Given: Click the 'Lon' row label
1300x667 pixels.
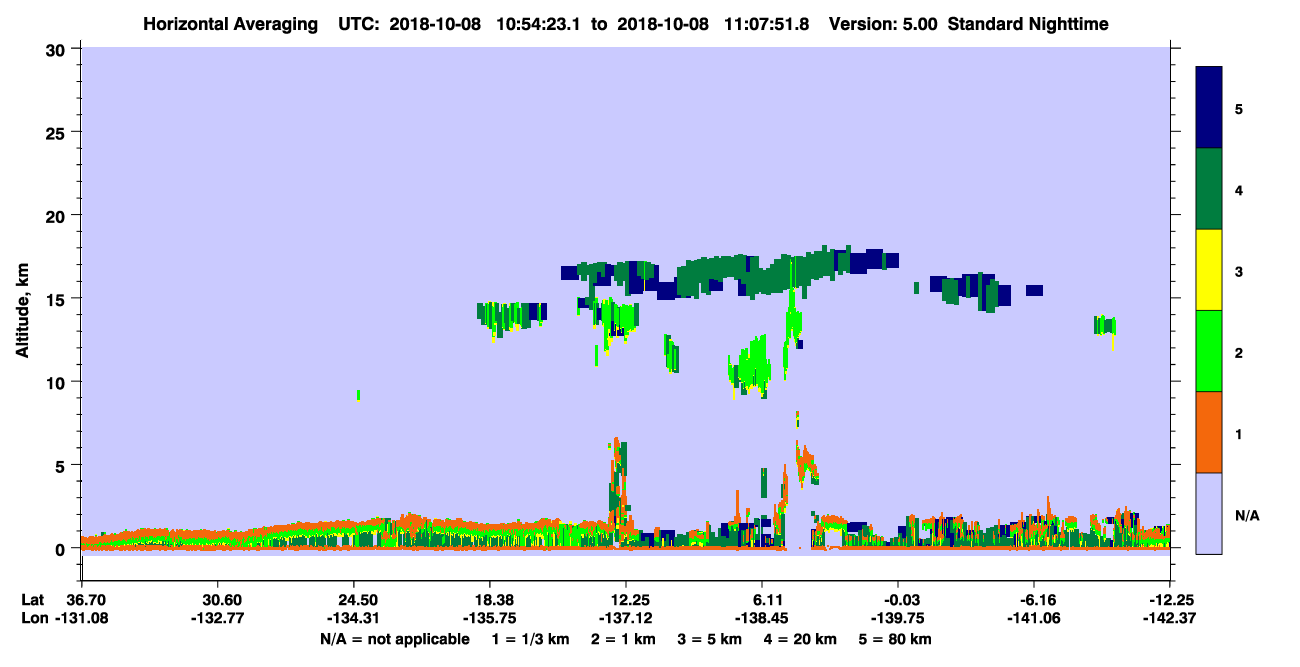Looking at the screenshot, I should [x=34, y=618].
